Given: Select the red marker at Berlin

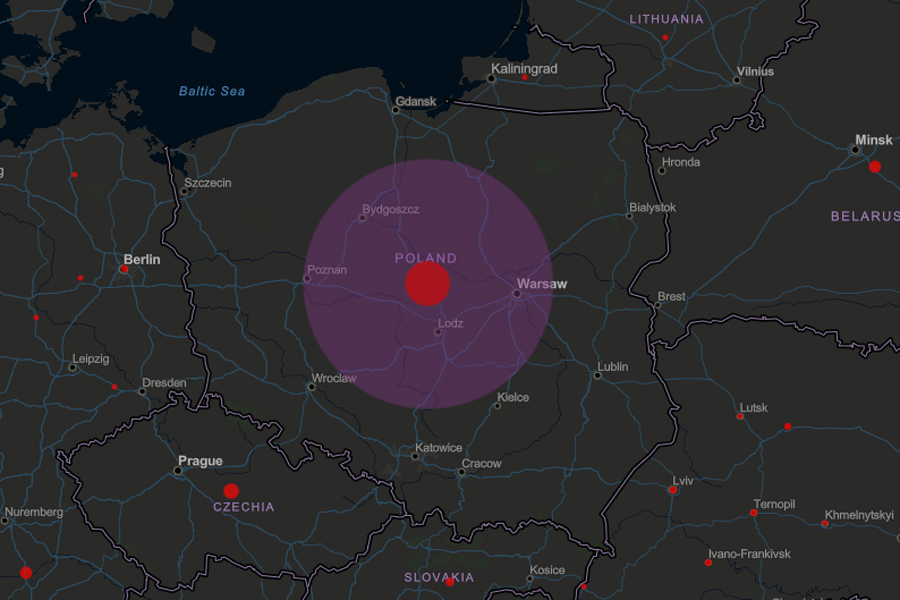Looking at the screenshot, I should point(124,269).
